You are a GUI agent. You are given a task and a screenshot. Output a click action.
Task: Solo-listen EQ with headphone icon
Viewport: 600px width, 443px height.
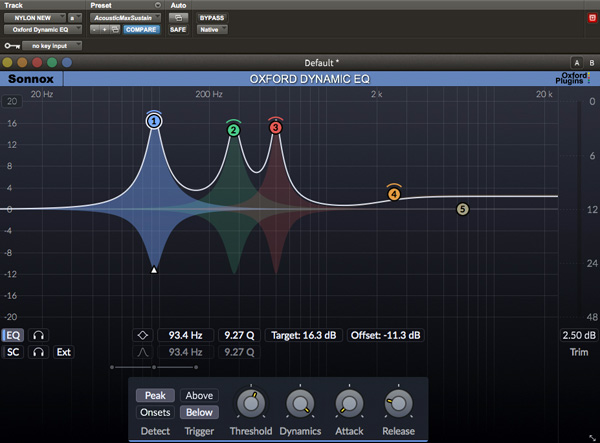point(38,336)
